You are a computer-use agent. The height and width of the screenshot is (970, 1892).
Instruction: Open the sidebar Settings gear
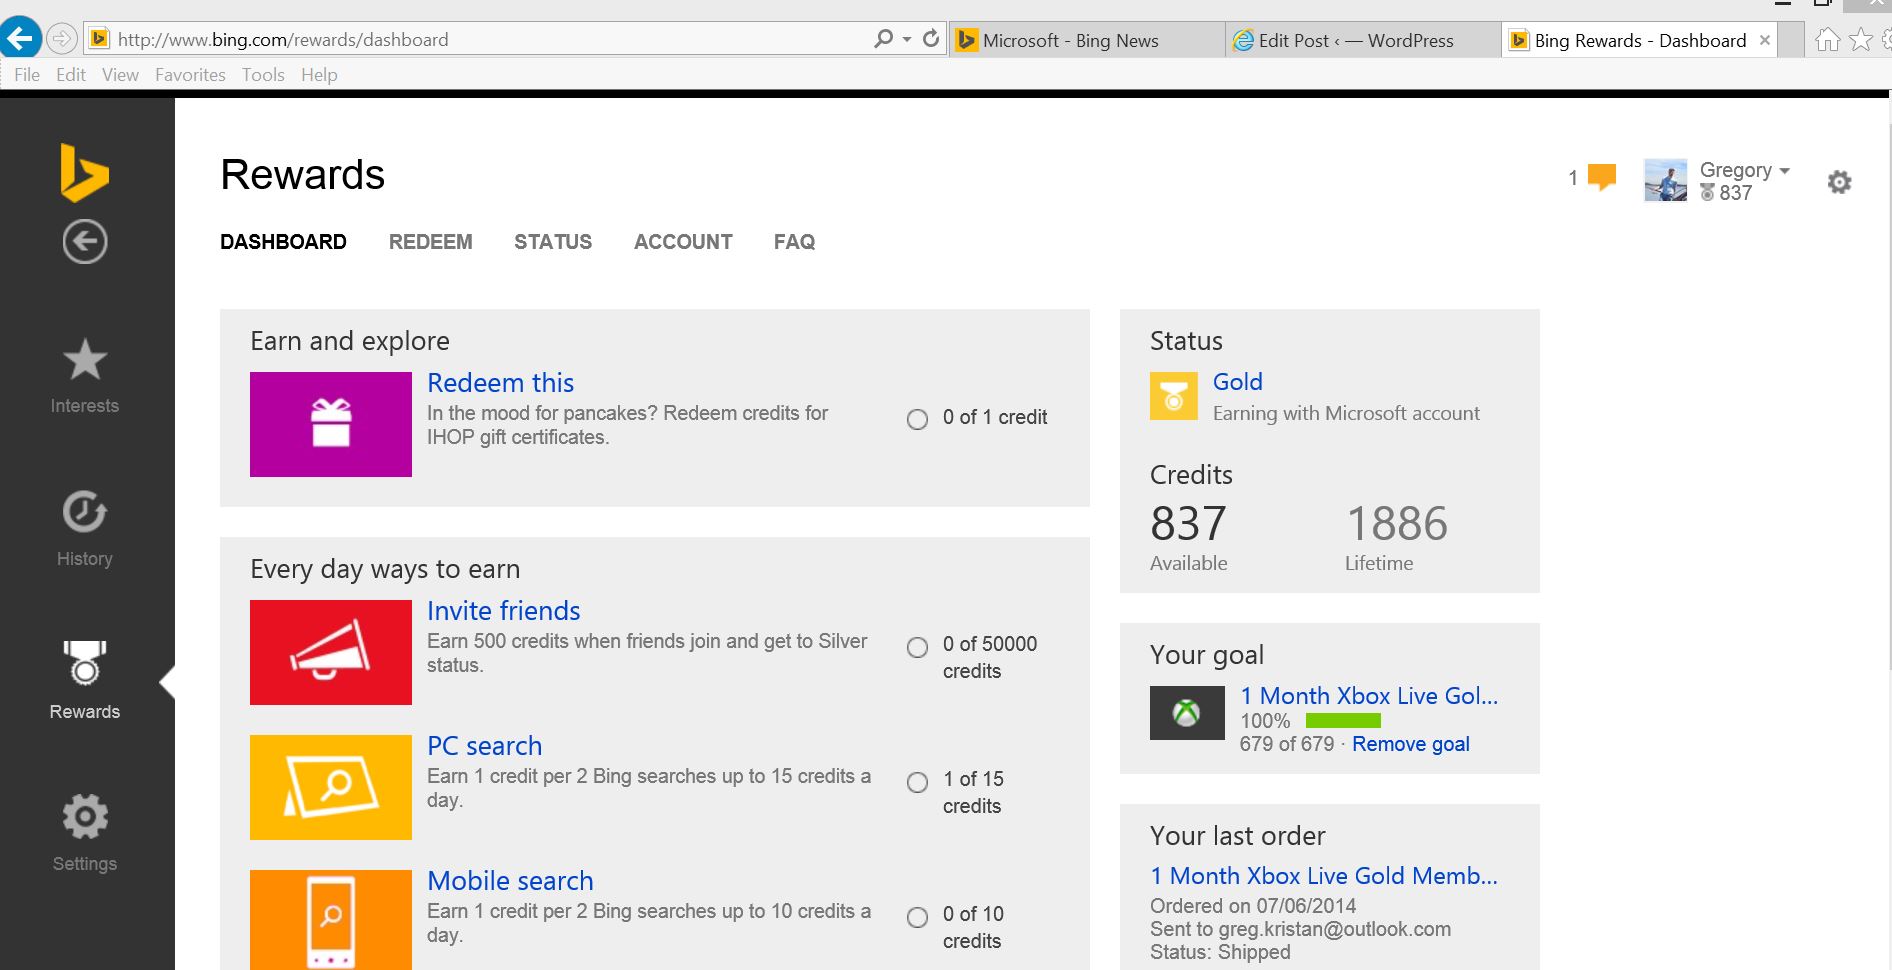click(x=85, y=817)
